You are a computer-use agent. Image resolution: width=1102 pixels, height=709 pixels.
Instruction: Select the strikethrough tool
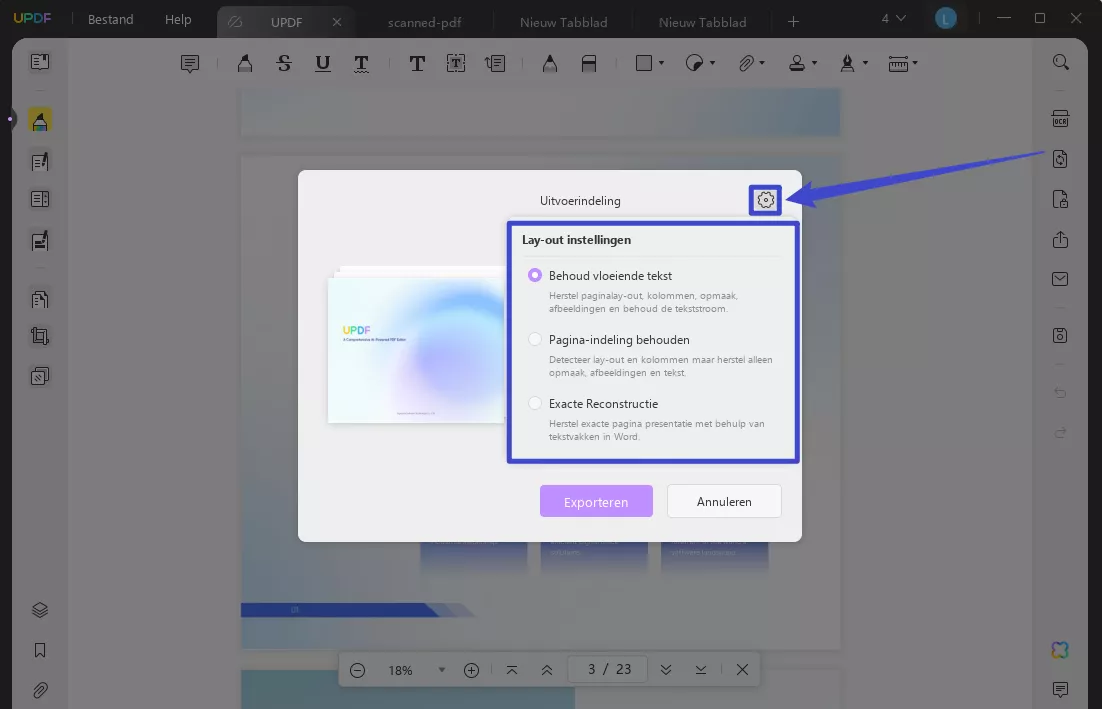click(x=284, y=64)
